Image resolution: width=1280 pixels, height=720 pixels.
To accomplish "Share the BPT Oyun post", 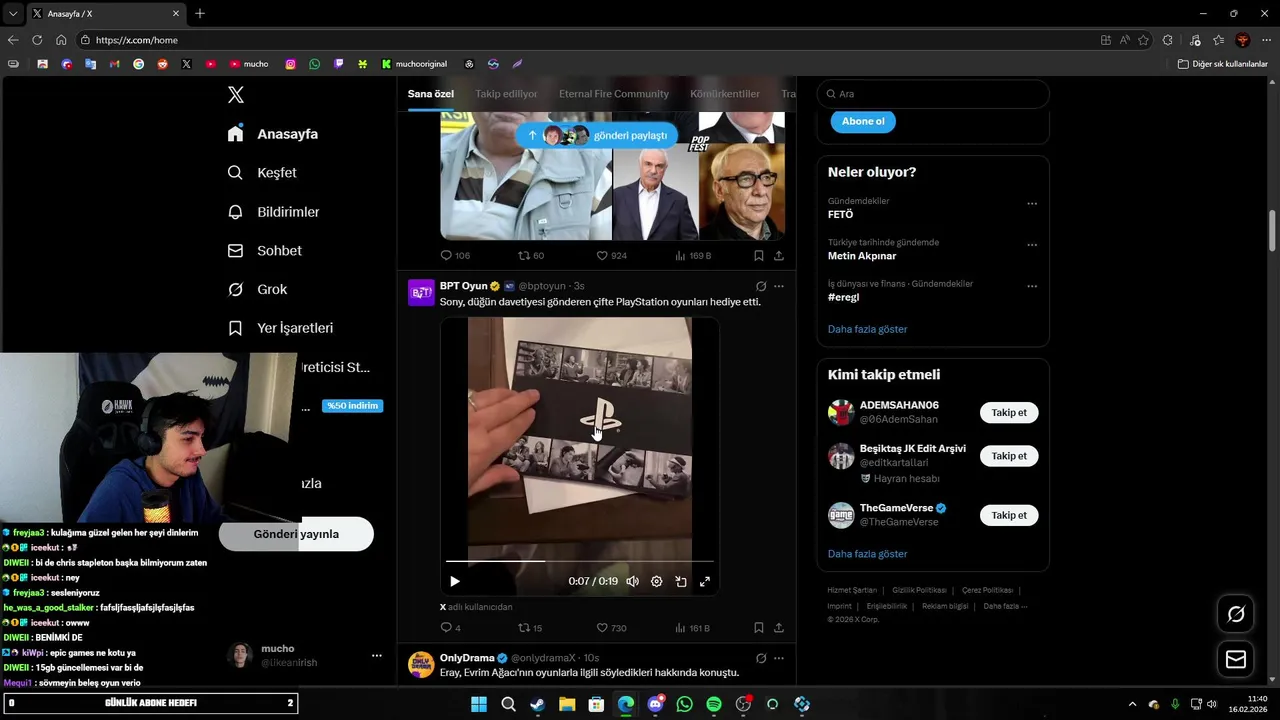I will tap(779, 628).
